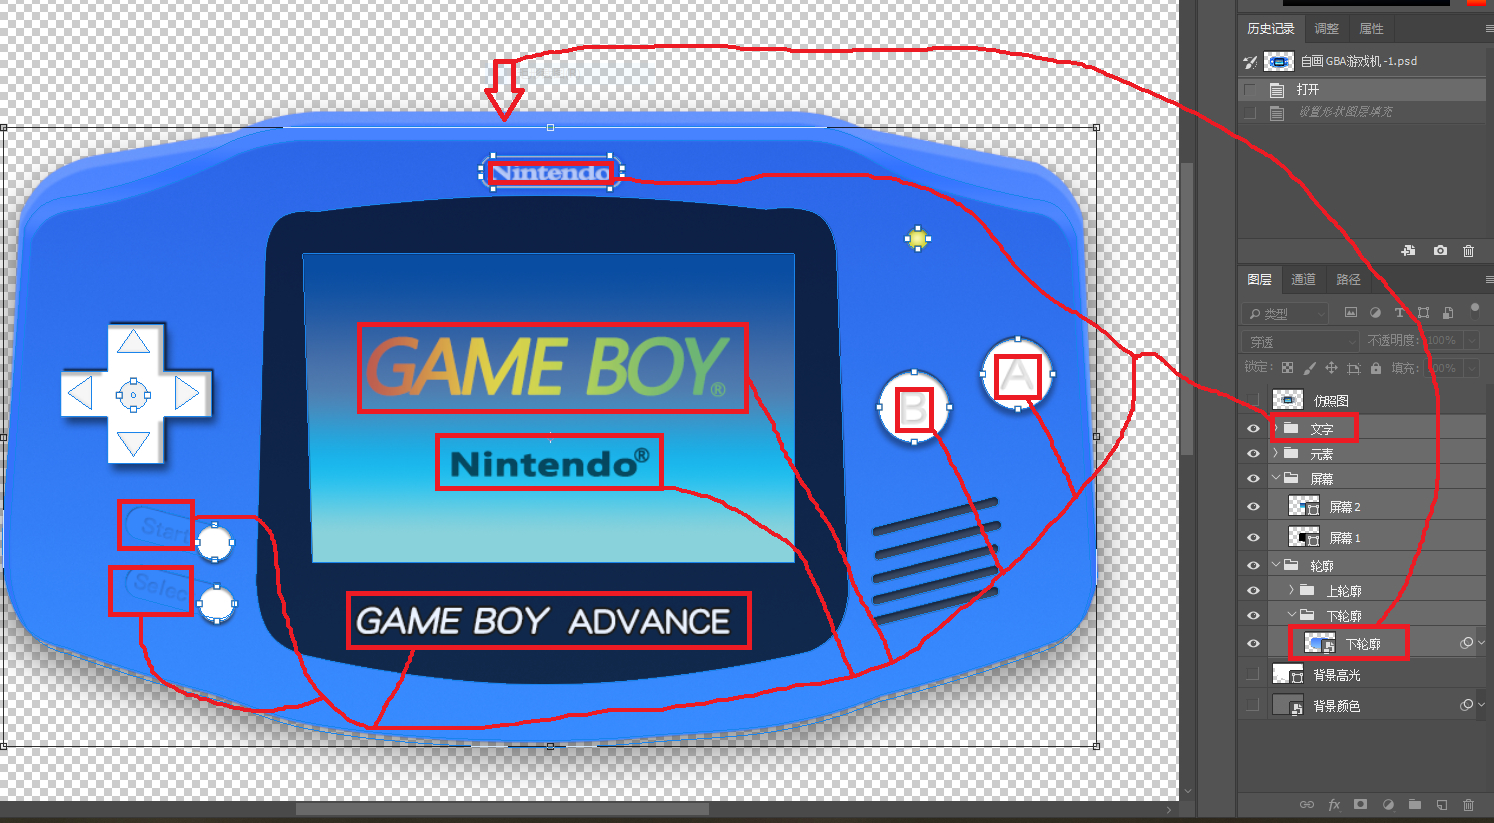Show the 背景颜色 layer

[x=1253, y=706]
